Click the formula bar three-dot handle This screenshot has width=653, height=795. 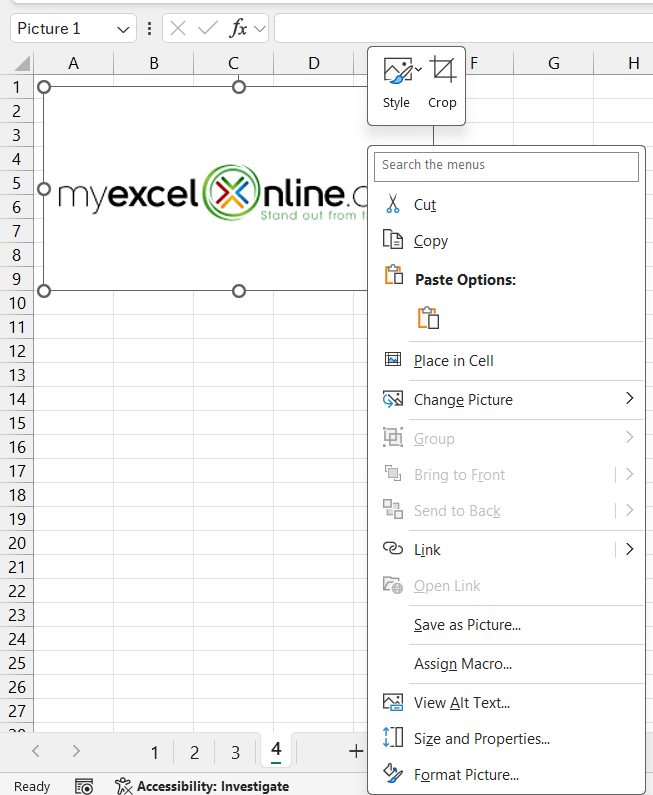149,28
